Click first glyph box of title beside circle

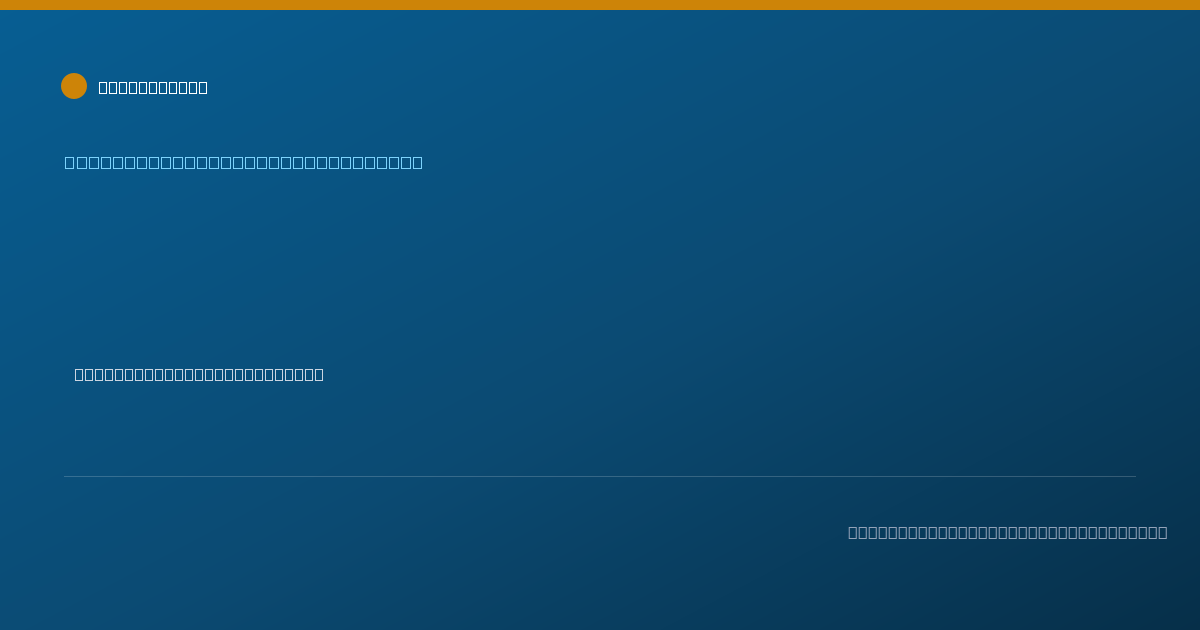pyautogui.click(x=103, y=87)
